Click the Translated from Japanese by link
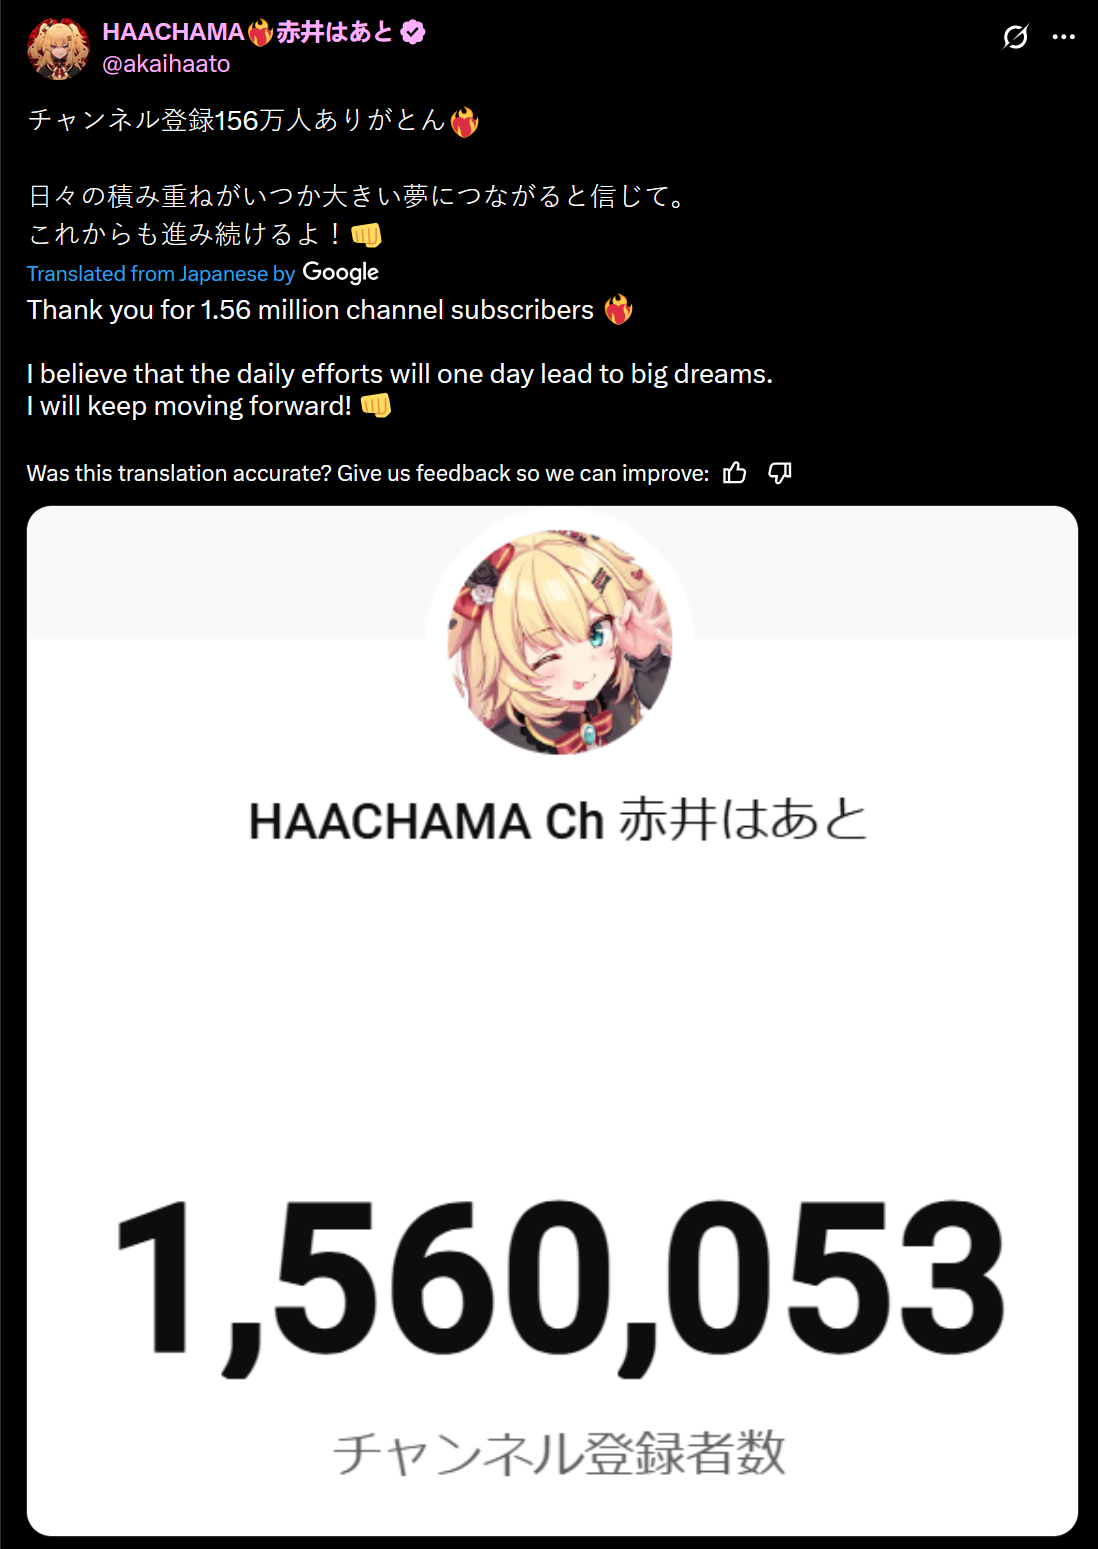Viewport: 1098px width, 1549px height. (x=160, y=274)
